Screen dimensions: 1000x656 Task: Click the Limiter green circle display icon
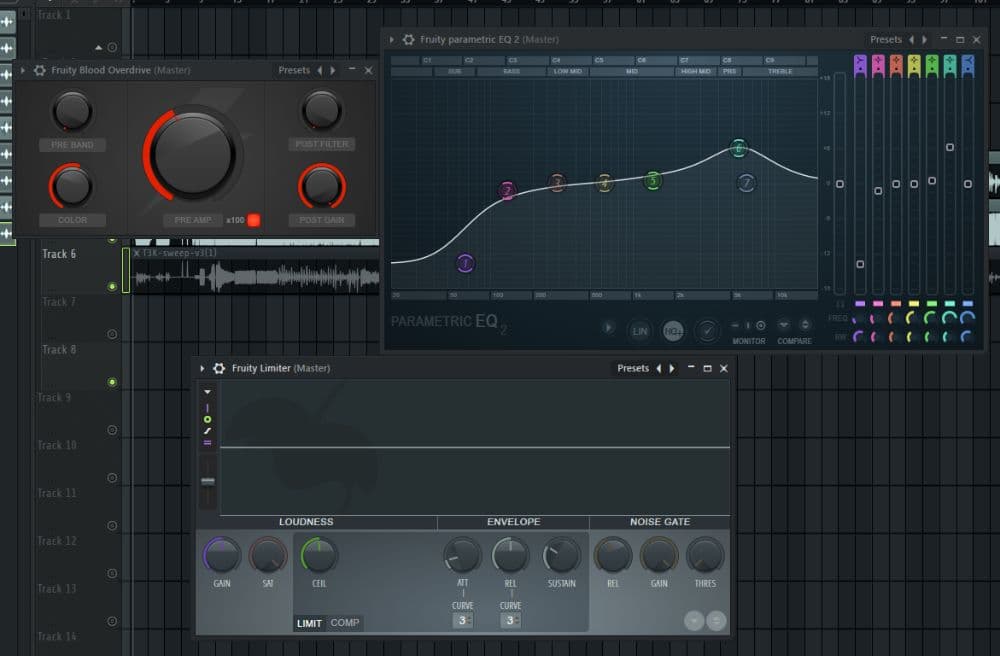207,419
